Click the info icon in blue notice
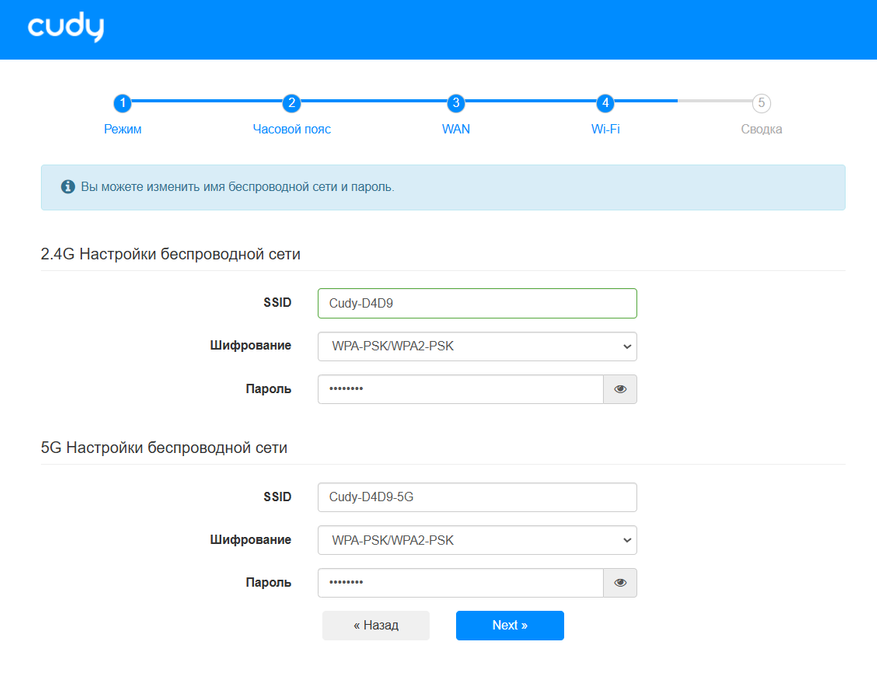This screenshot has height=677, width=877. point(68,187)
